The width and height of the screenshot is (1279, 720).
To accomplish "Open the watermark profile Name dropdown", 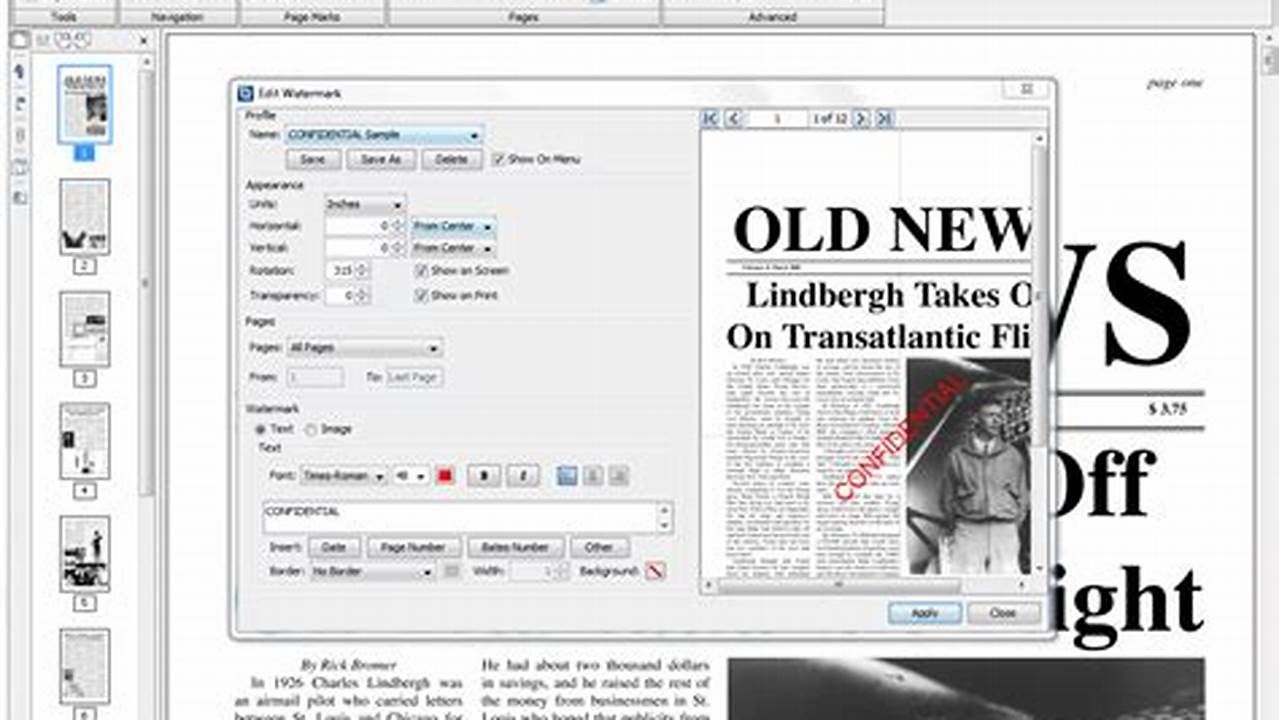I will 476,134.
